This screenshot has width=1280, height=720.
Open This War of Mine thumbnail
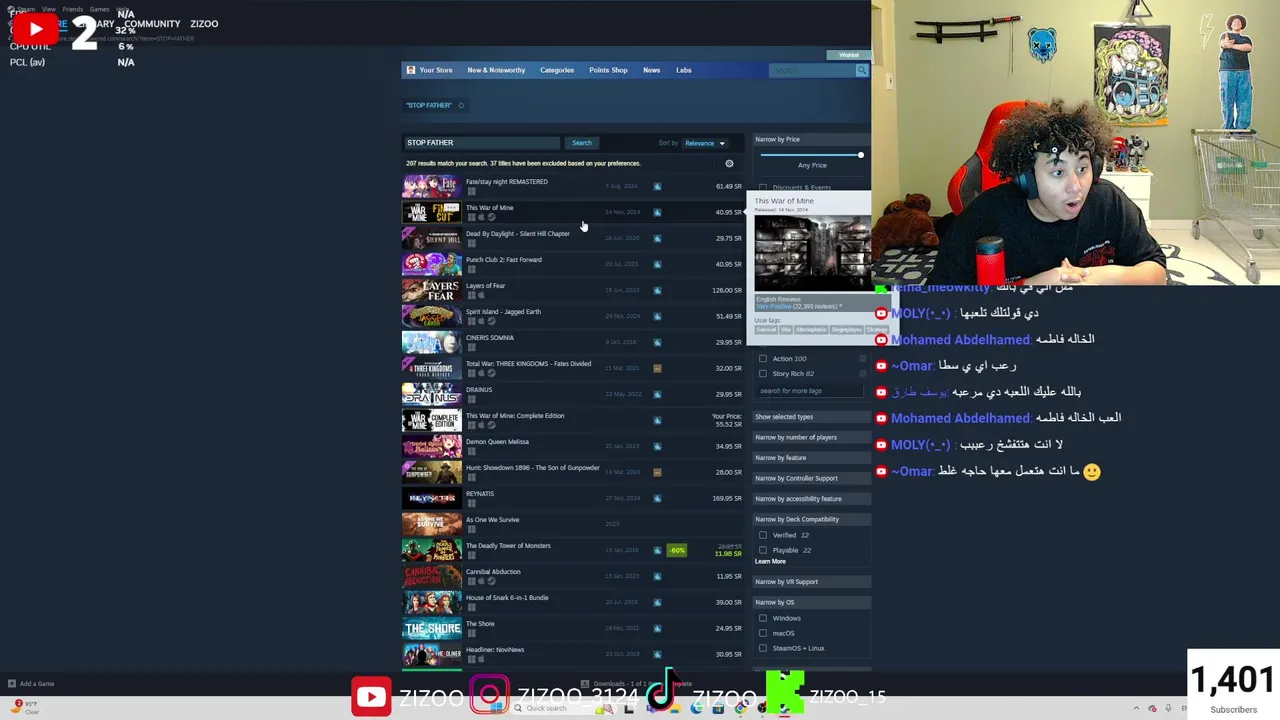pos(432,212)
